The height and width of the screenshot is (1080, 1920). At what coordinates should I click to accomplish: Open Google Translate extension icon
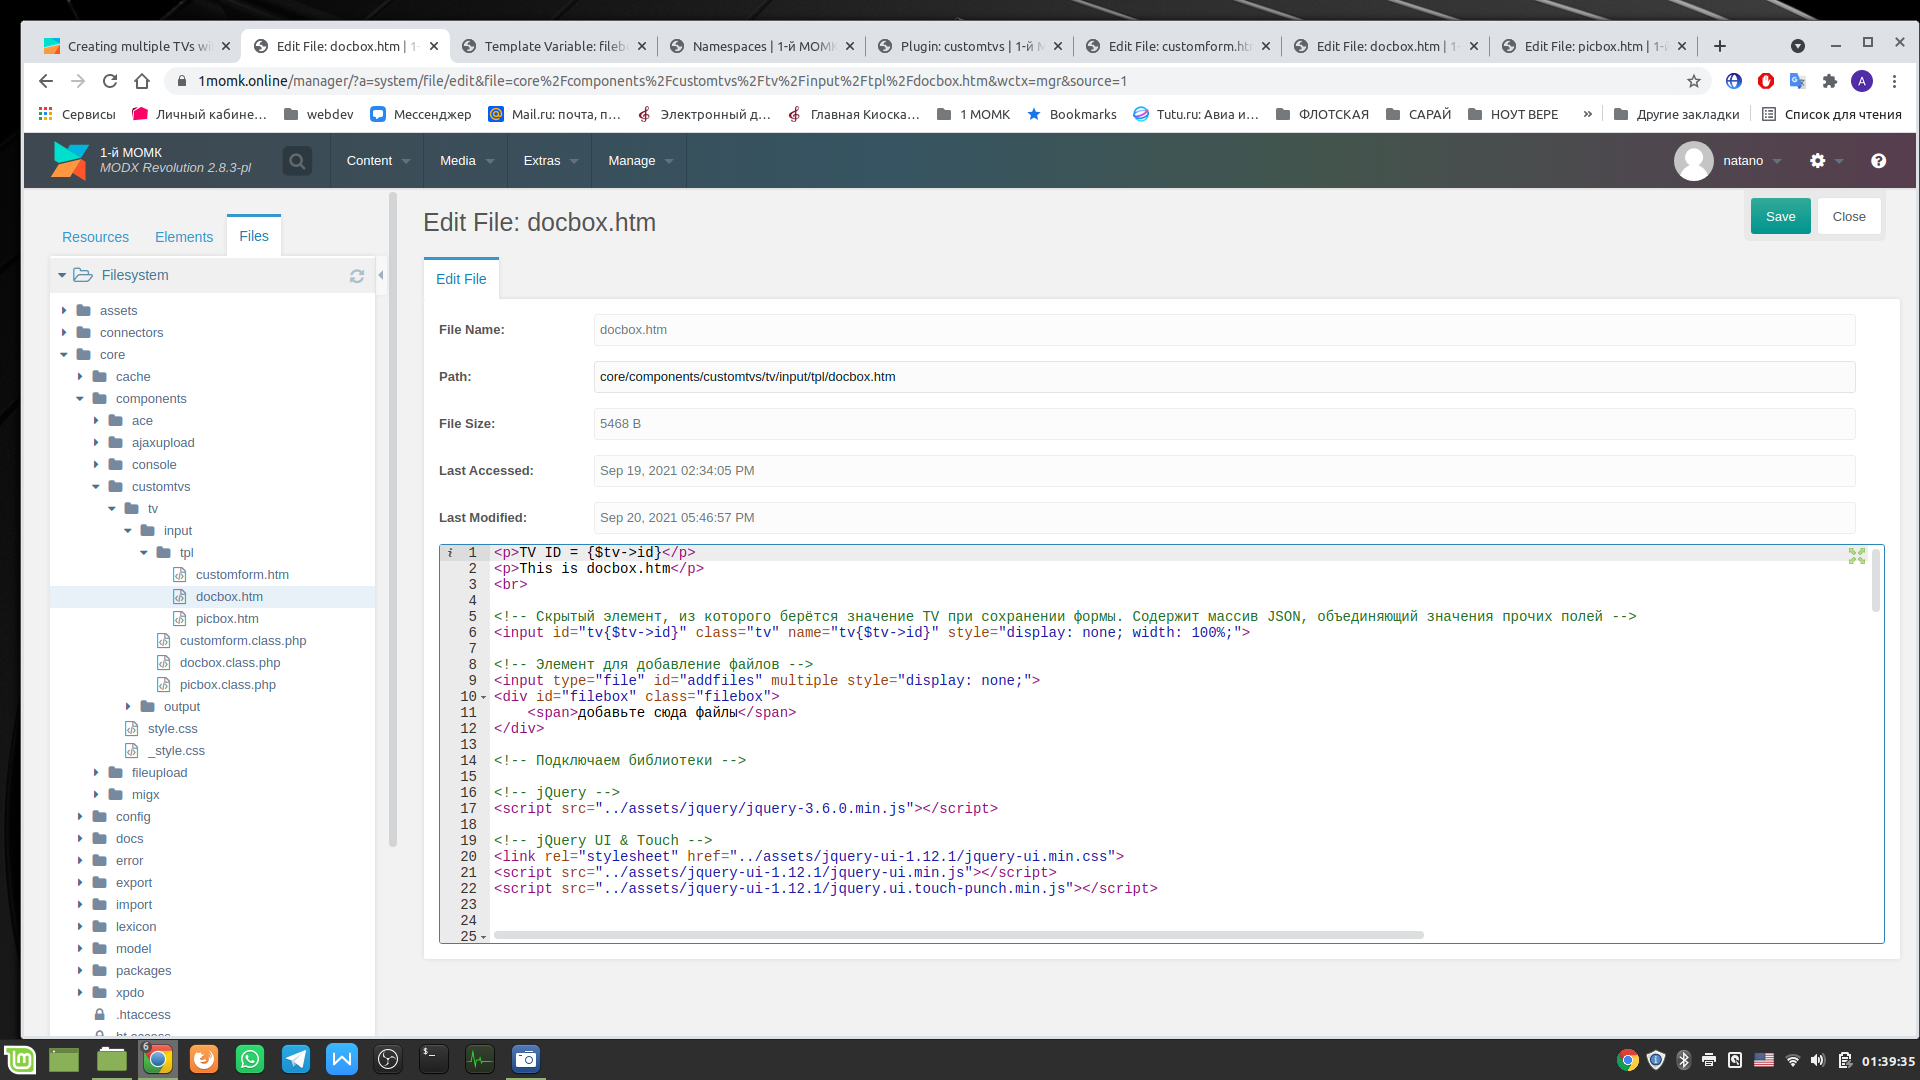[x=1798, y=81]
